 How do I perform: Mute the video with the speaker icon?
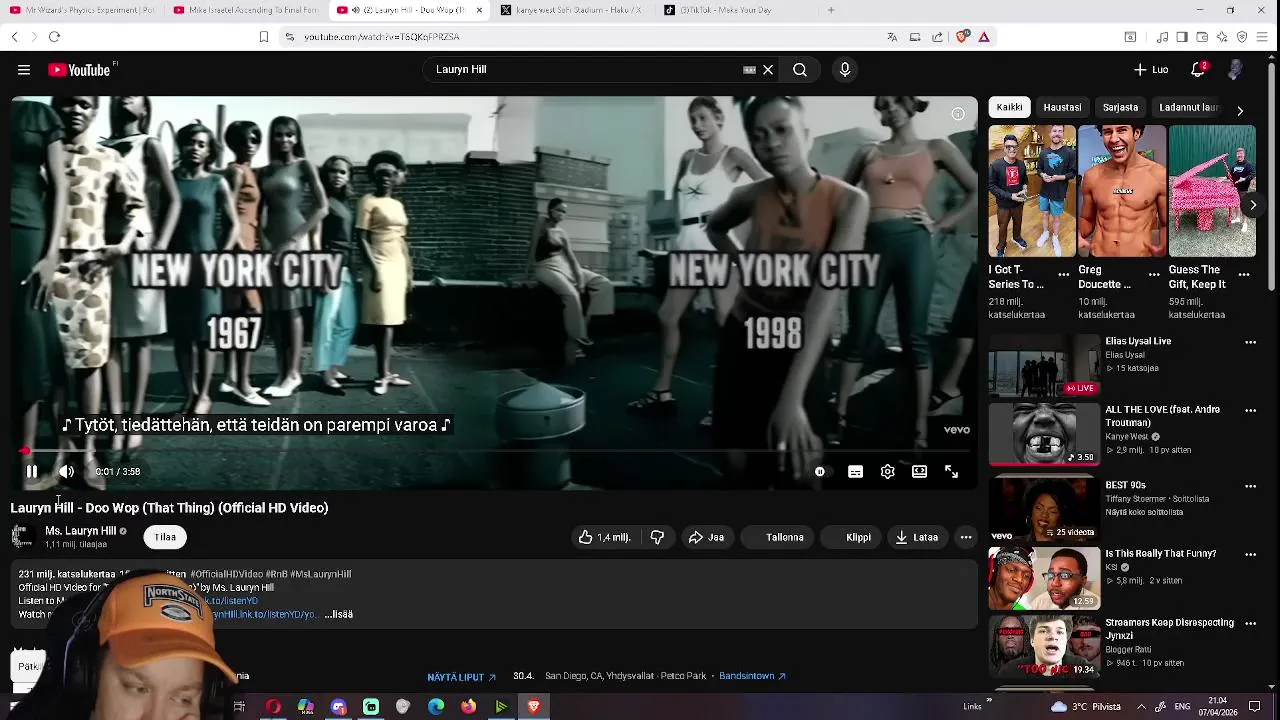click(66, 471)
